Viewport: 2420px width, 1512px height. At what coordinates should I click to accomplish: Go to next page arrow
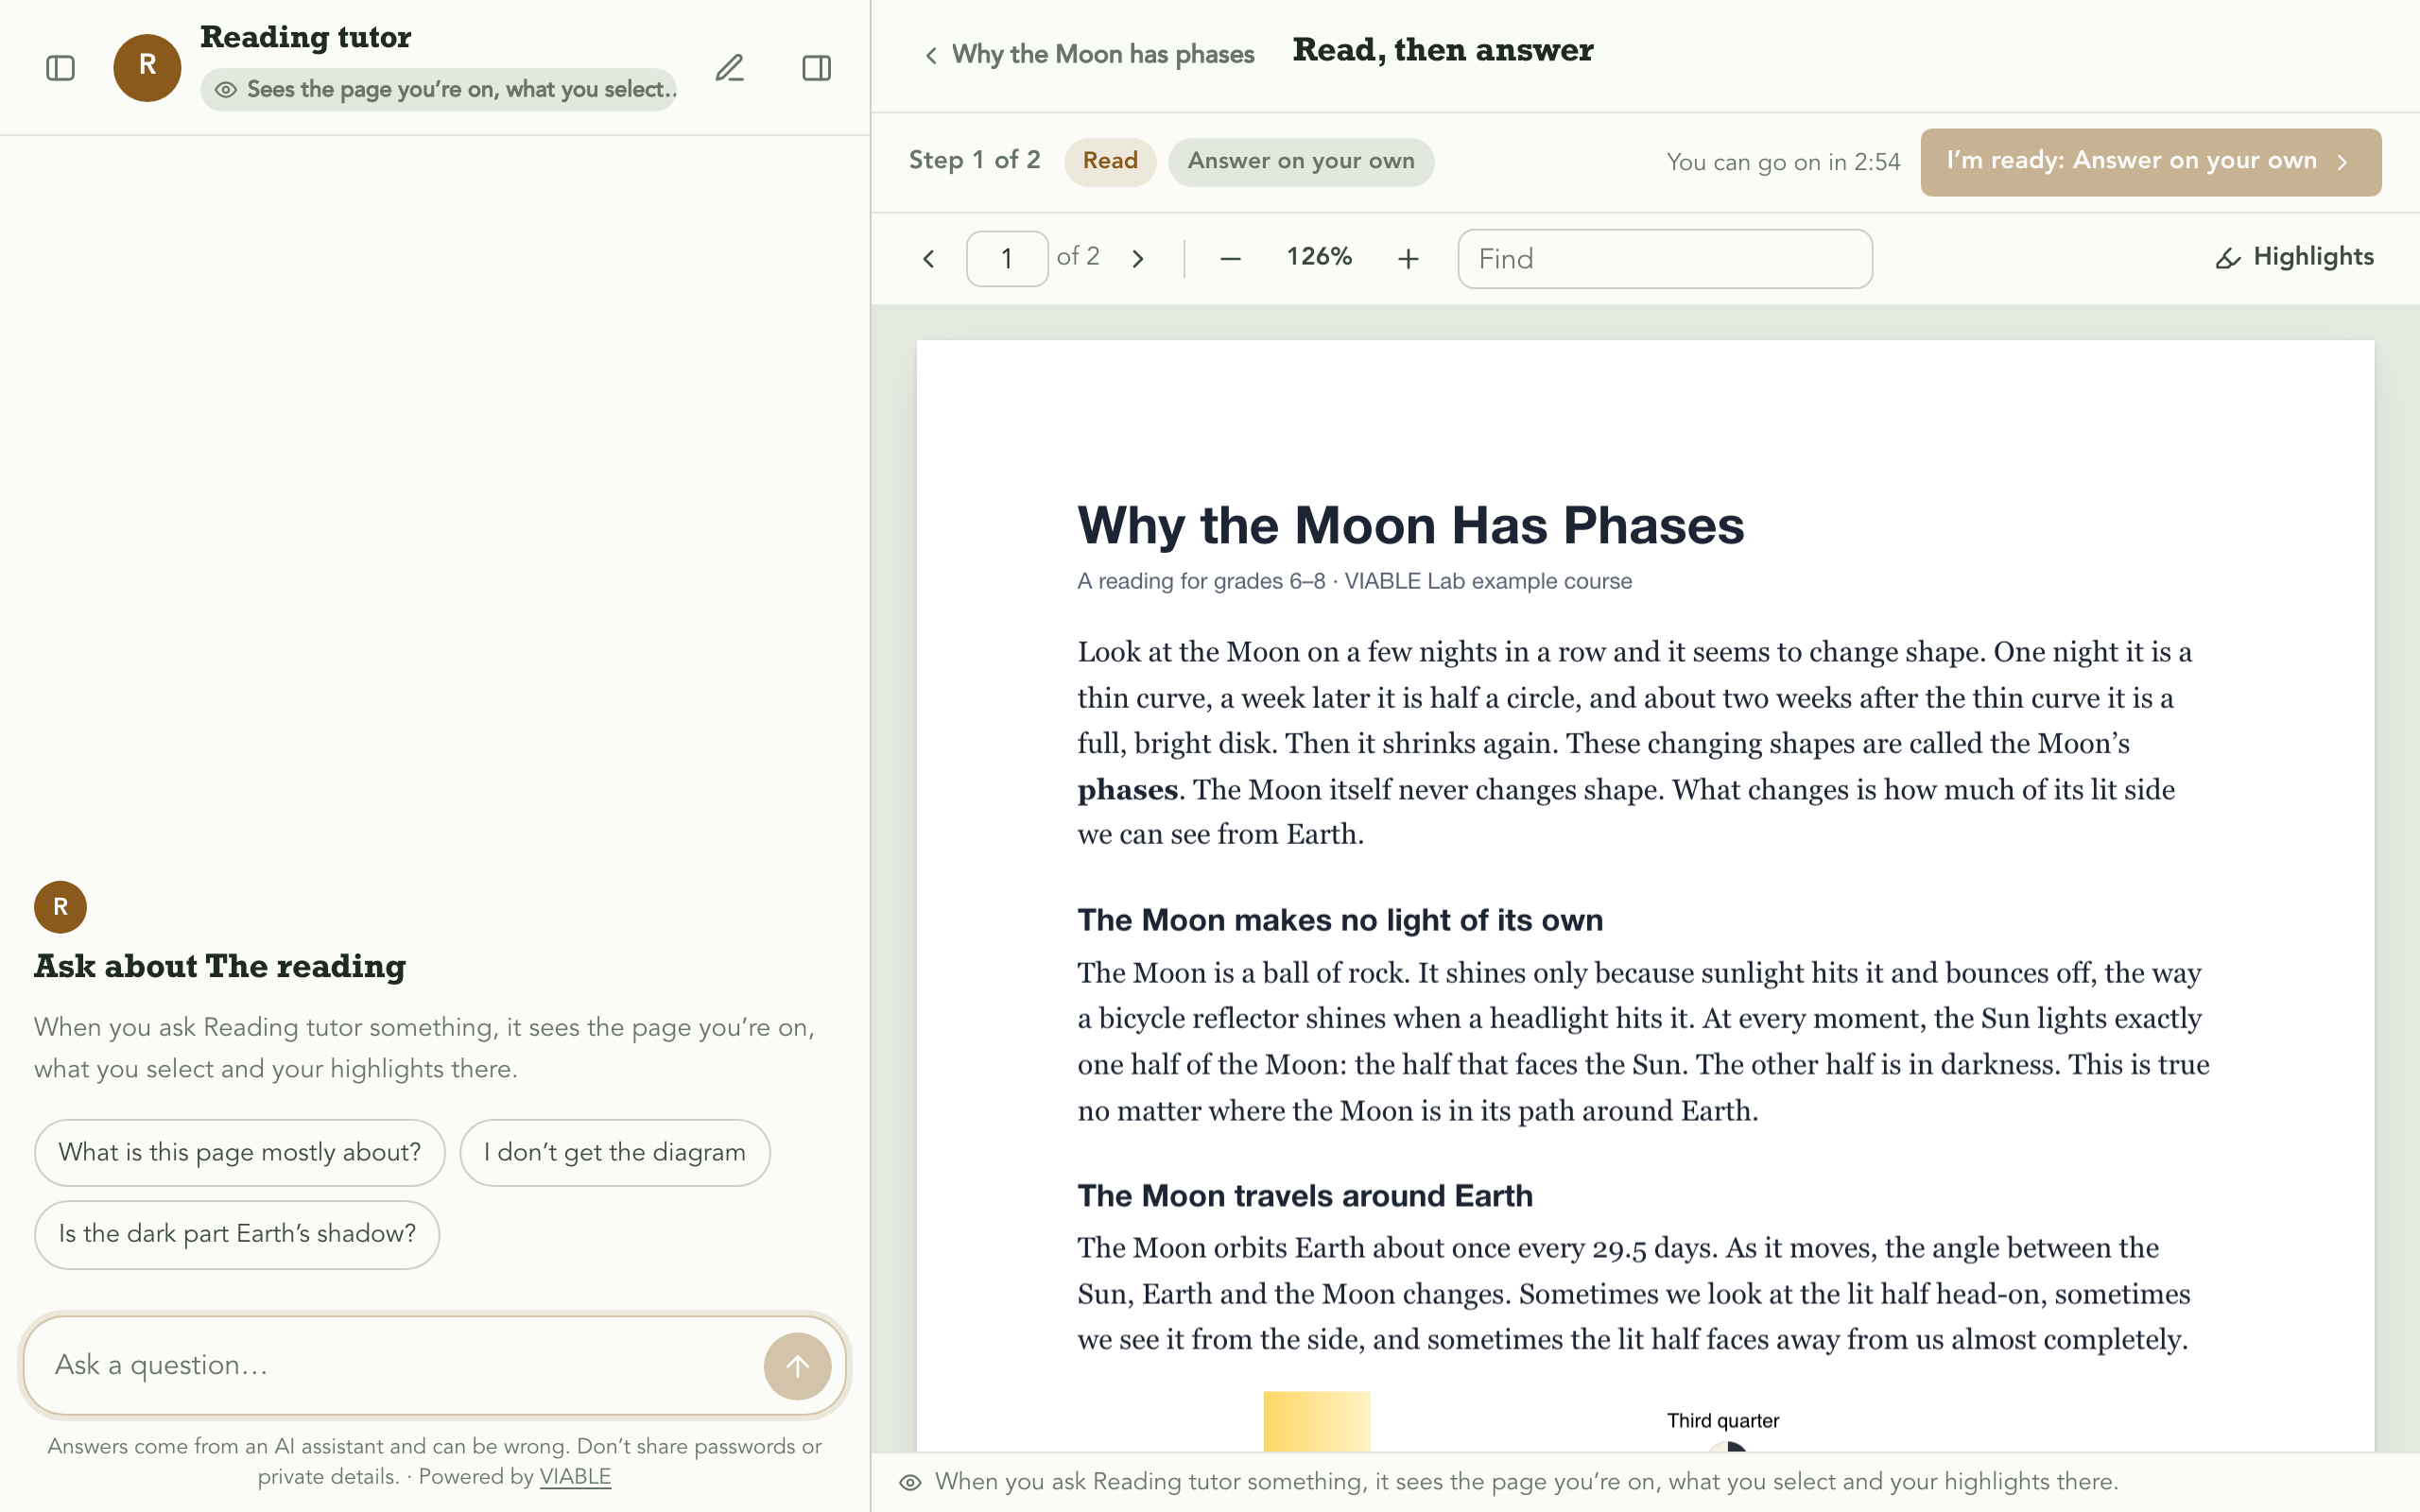click(1138, 259)
